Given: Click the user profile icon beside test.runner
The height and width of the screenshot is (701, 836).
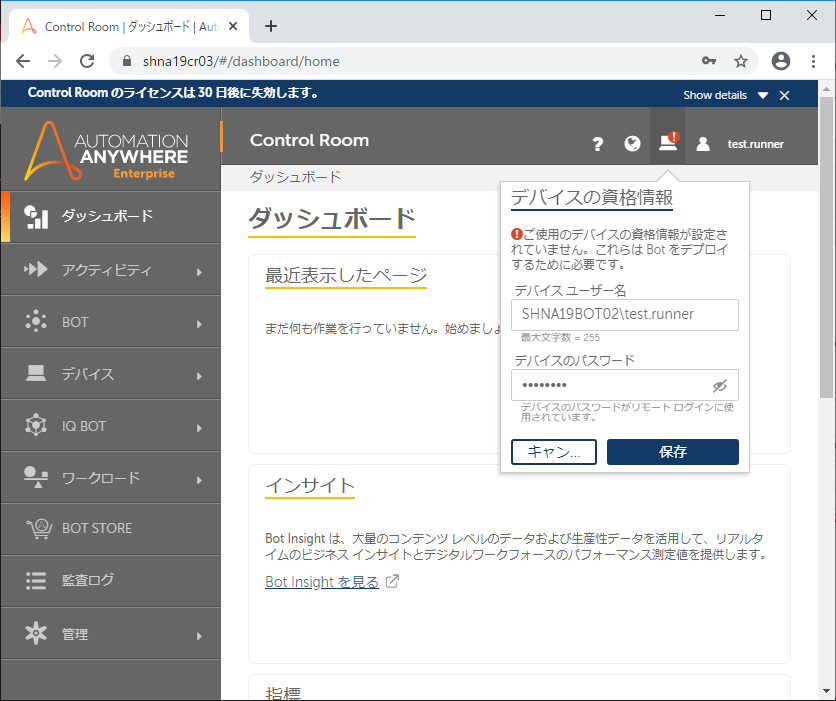Looking at the screenshot, I should (703, 144).
